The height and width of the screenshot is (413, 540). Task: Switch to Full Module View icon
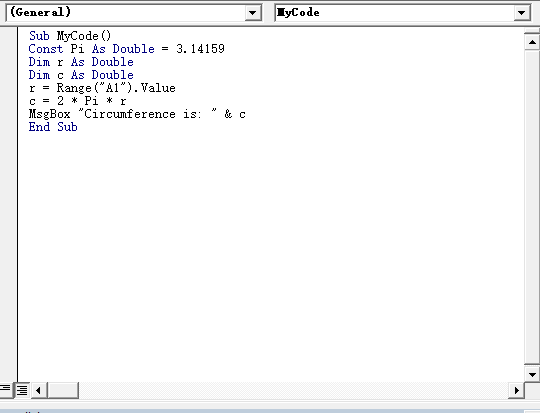pos(22,390)
